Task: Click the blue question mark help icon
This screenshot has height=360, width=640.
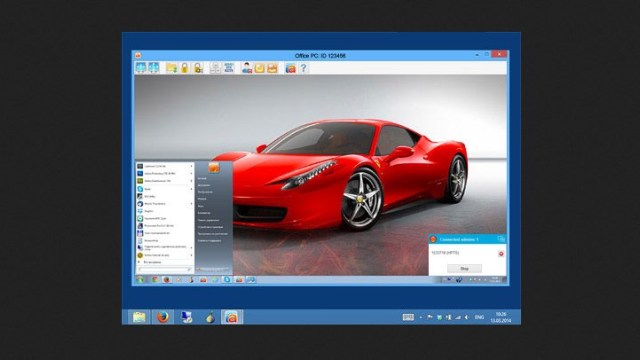Action: coord(304,68)
